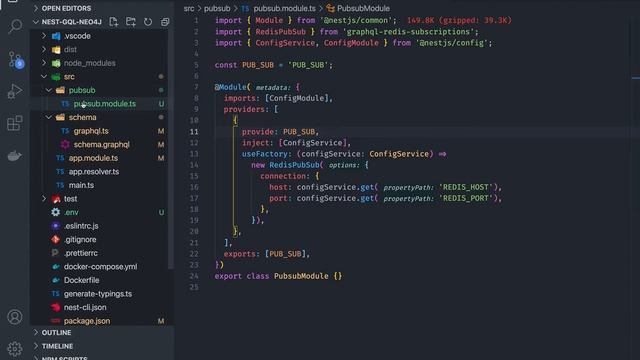Open .eslintrc.js file

pyautogui.click(x=81, y=226)
